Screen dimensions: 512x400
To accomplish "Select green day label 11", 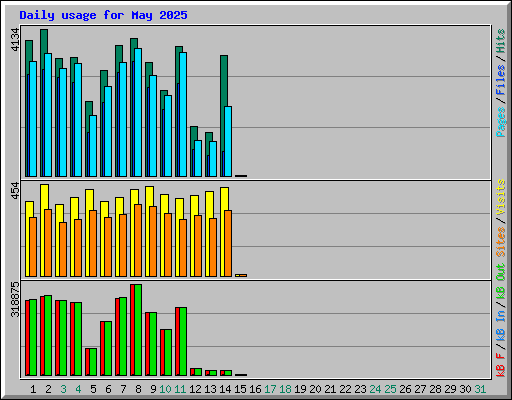I will 180,389.
